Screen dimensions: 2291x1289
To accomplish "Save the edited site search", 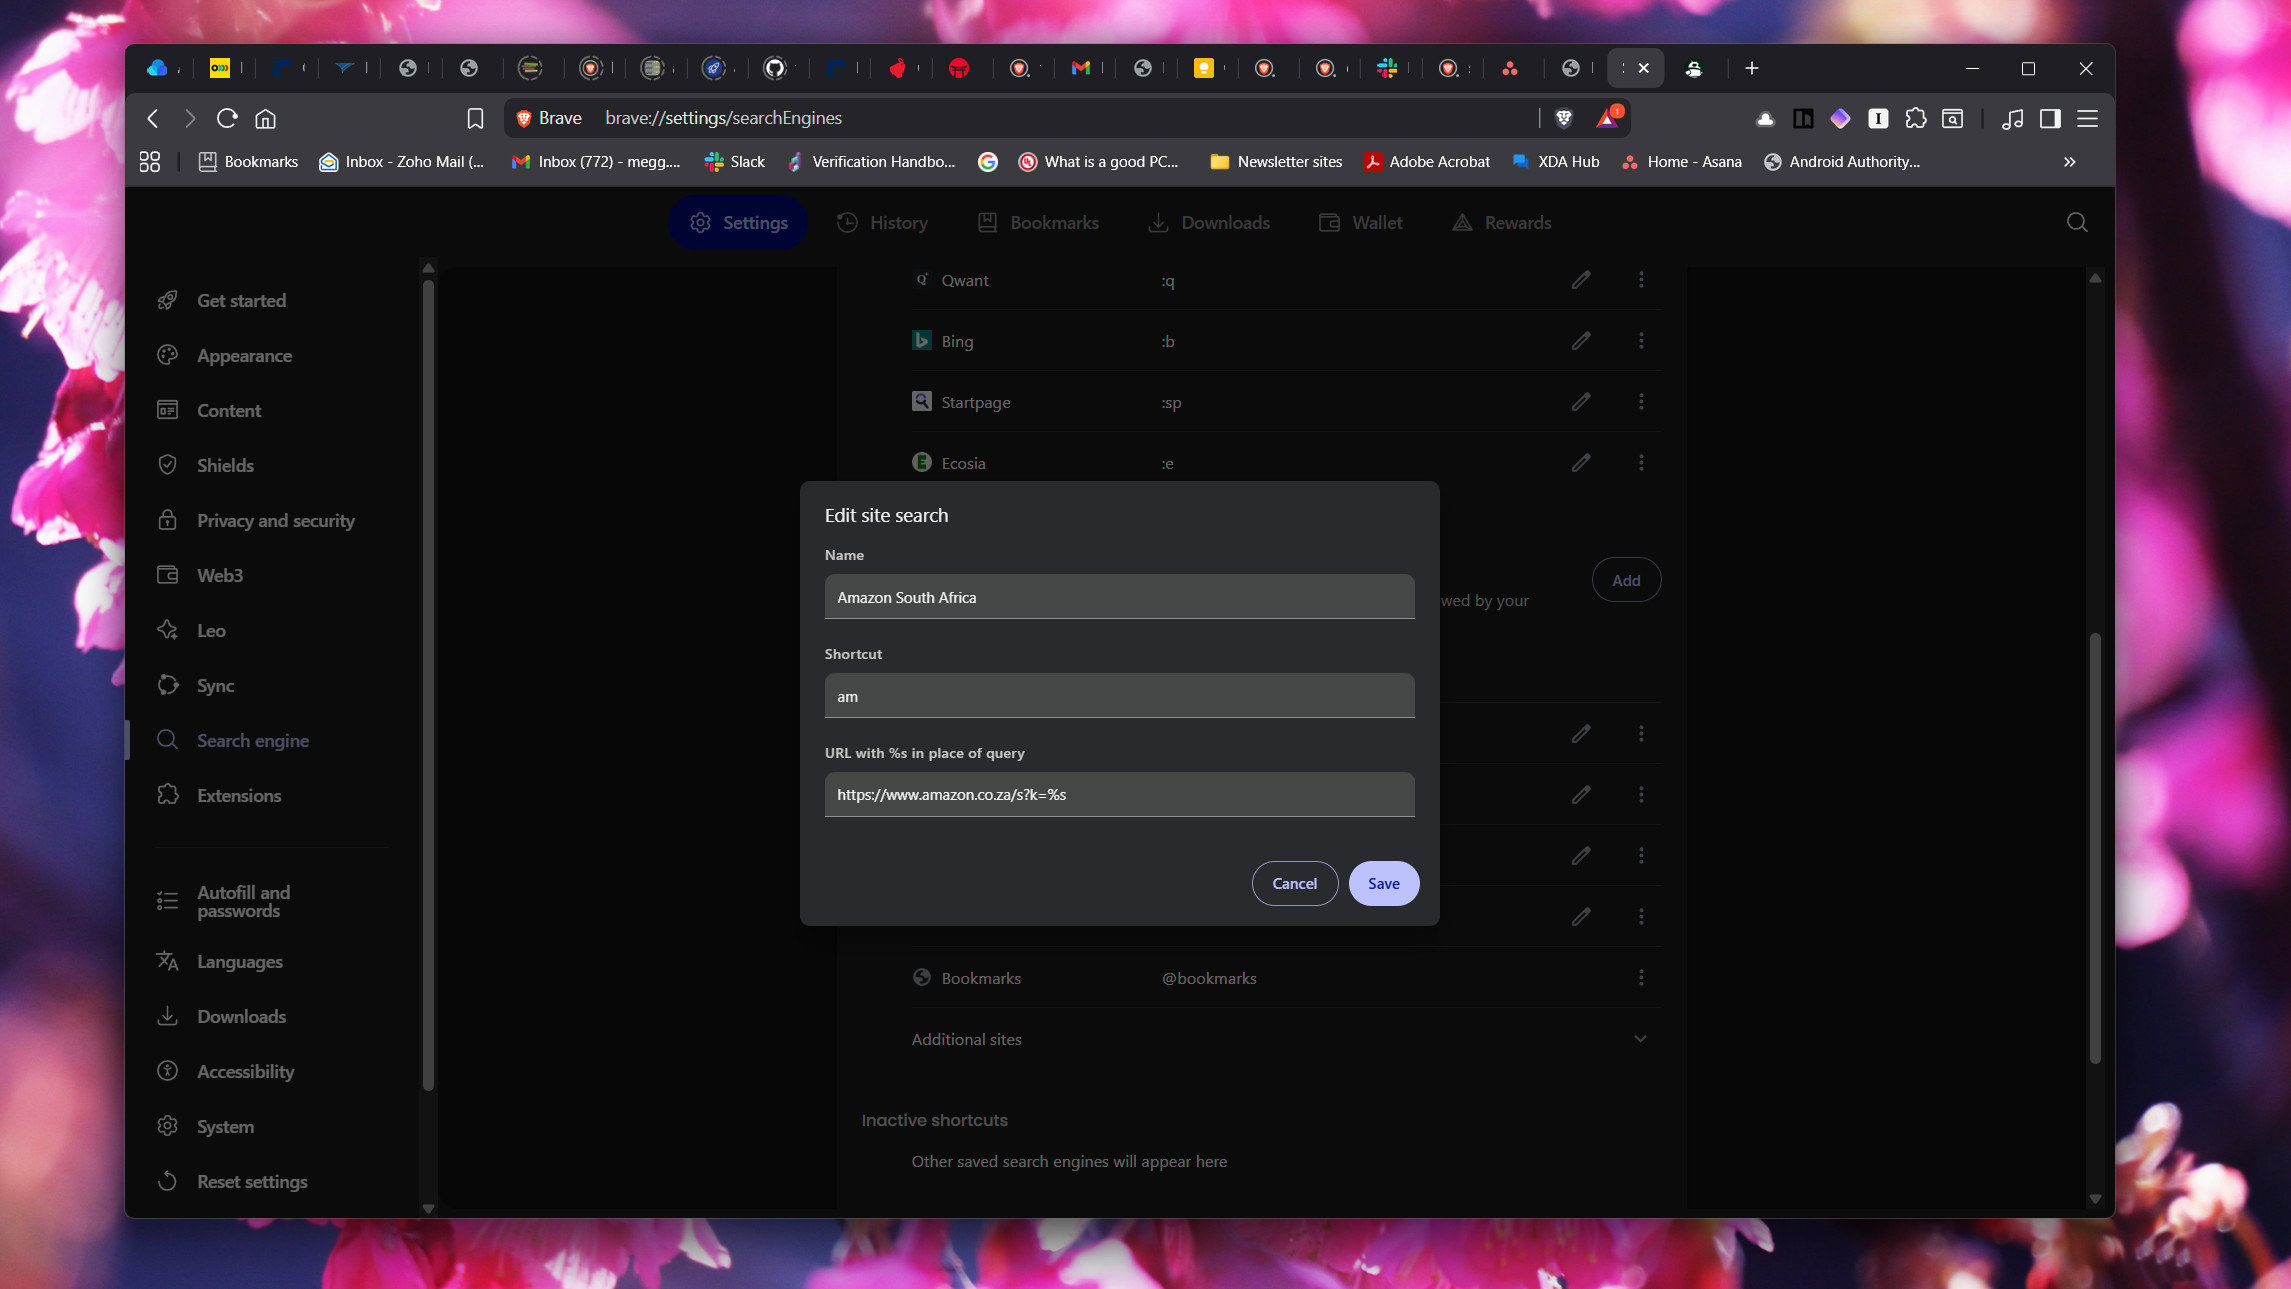I will pos(1383,883).
